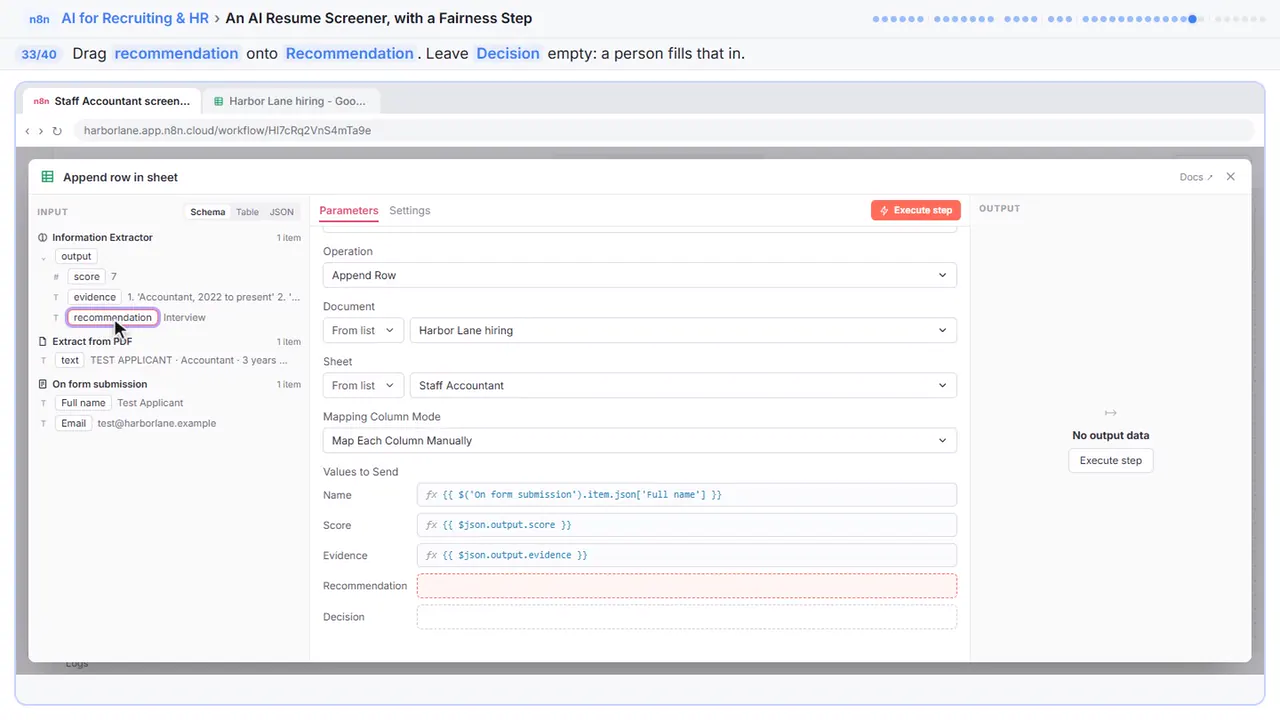The width and height of the screenshot is (1280, 720).
Task: Select the Email field pill
Action: click(x=74, y=423)
